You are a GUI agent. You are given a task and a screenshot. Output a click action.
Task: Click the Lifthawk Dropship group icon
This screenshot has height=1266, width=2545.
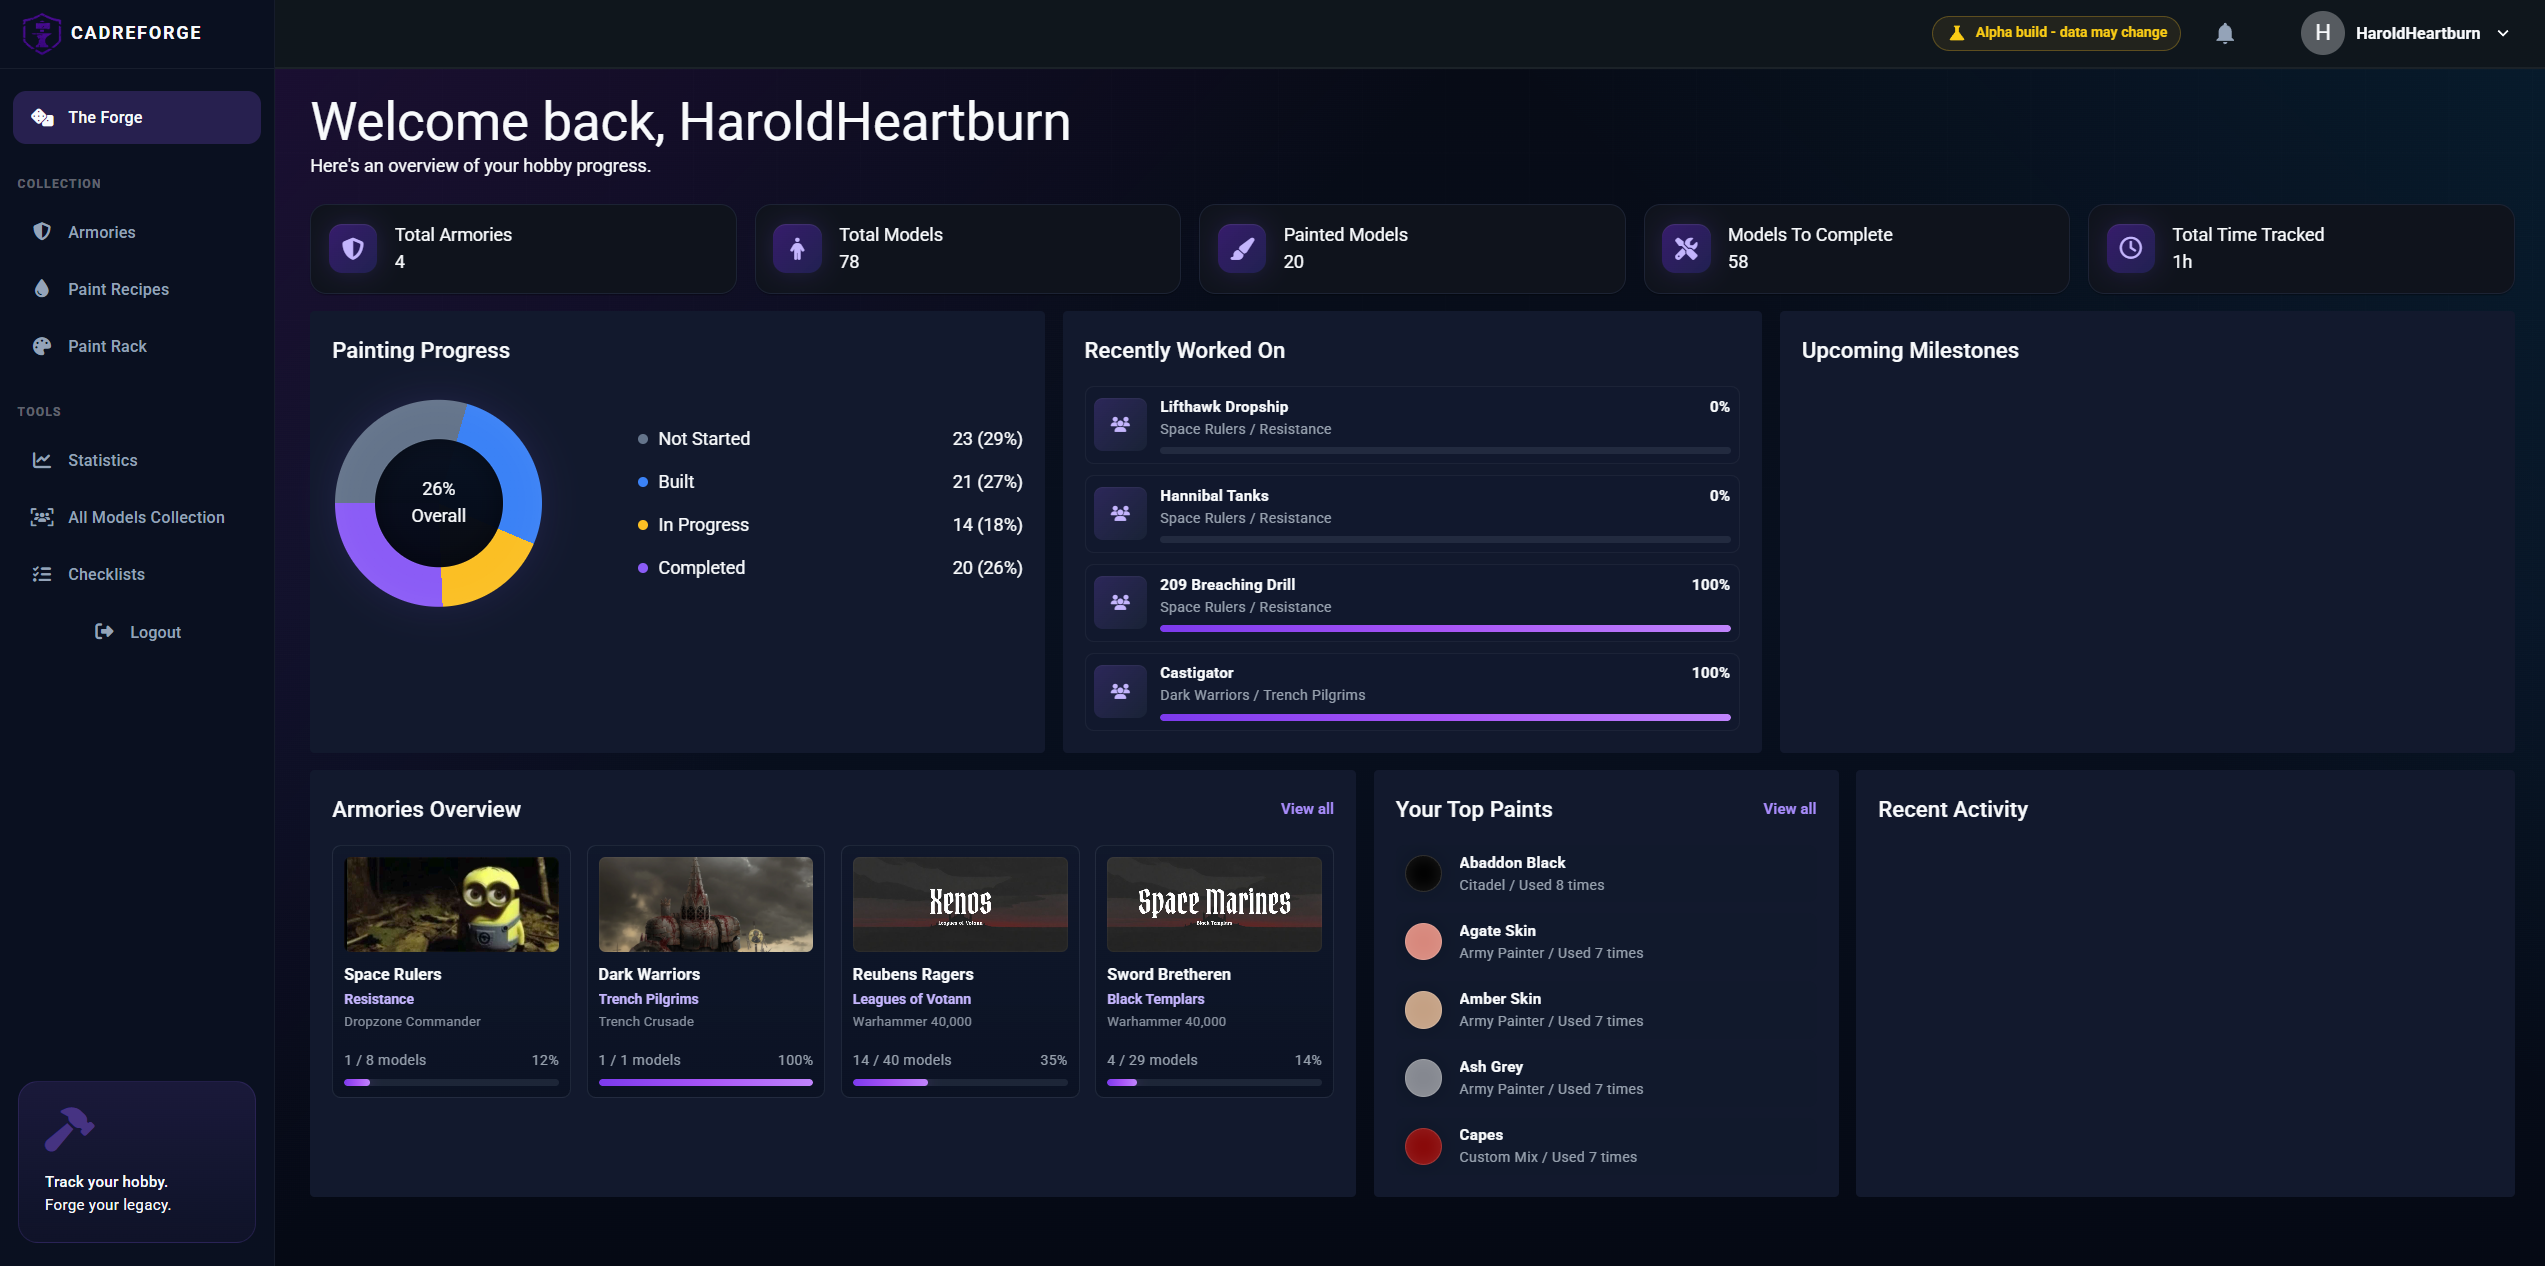(x=1120, y=424)
